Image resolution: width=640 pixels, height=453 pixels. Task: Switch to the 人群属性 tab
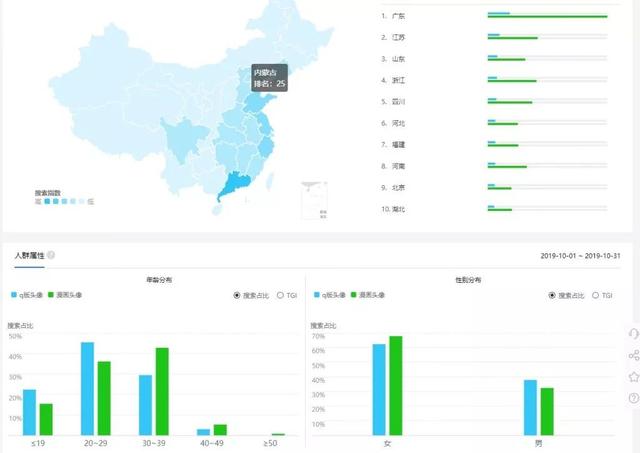click(x=28, y=255)
